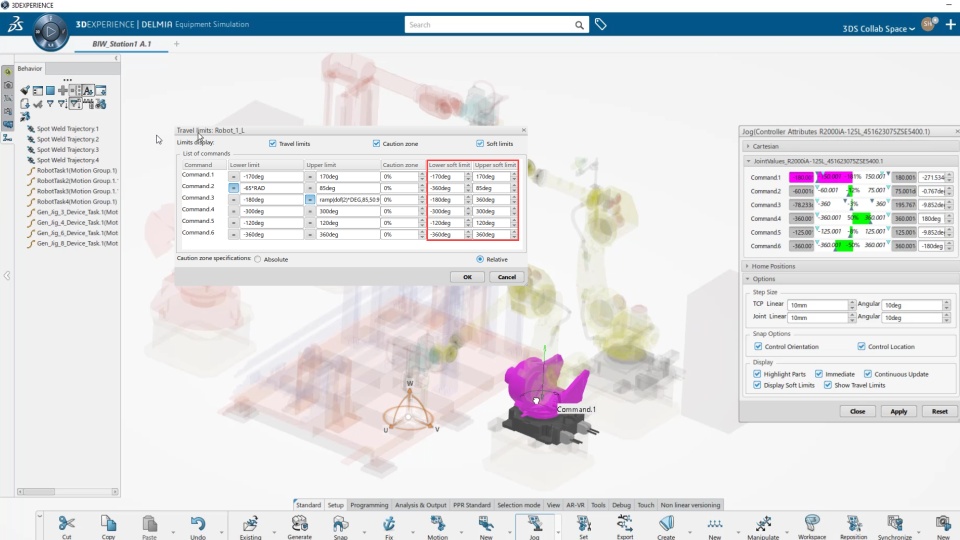Click the search magnifier icon
This screenshot has height=540, width=960.
coord(579,25)
